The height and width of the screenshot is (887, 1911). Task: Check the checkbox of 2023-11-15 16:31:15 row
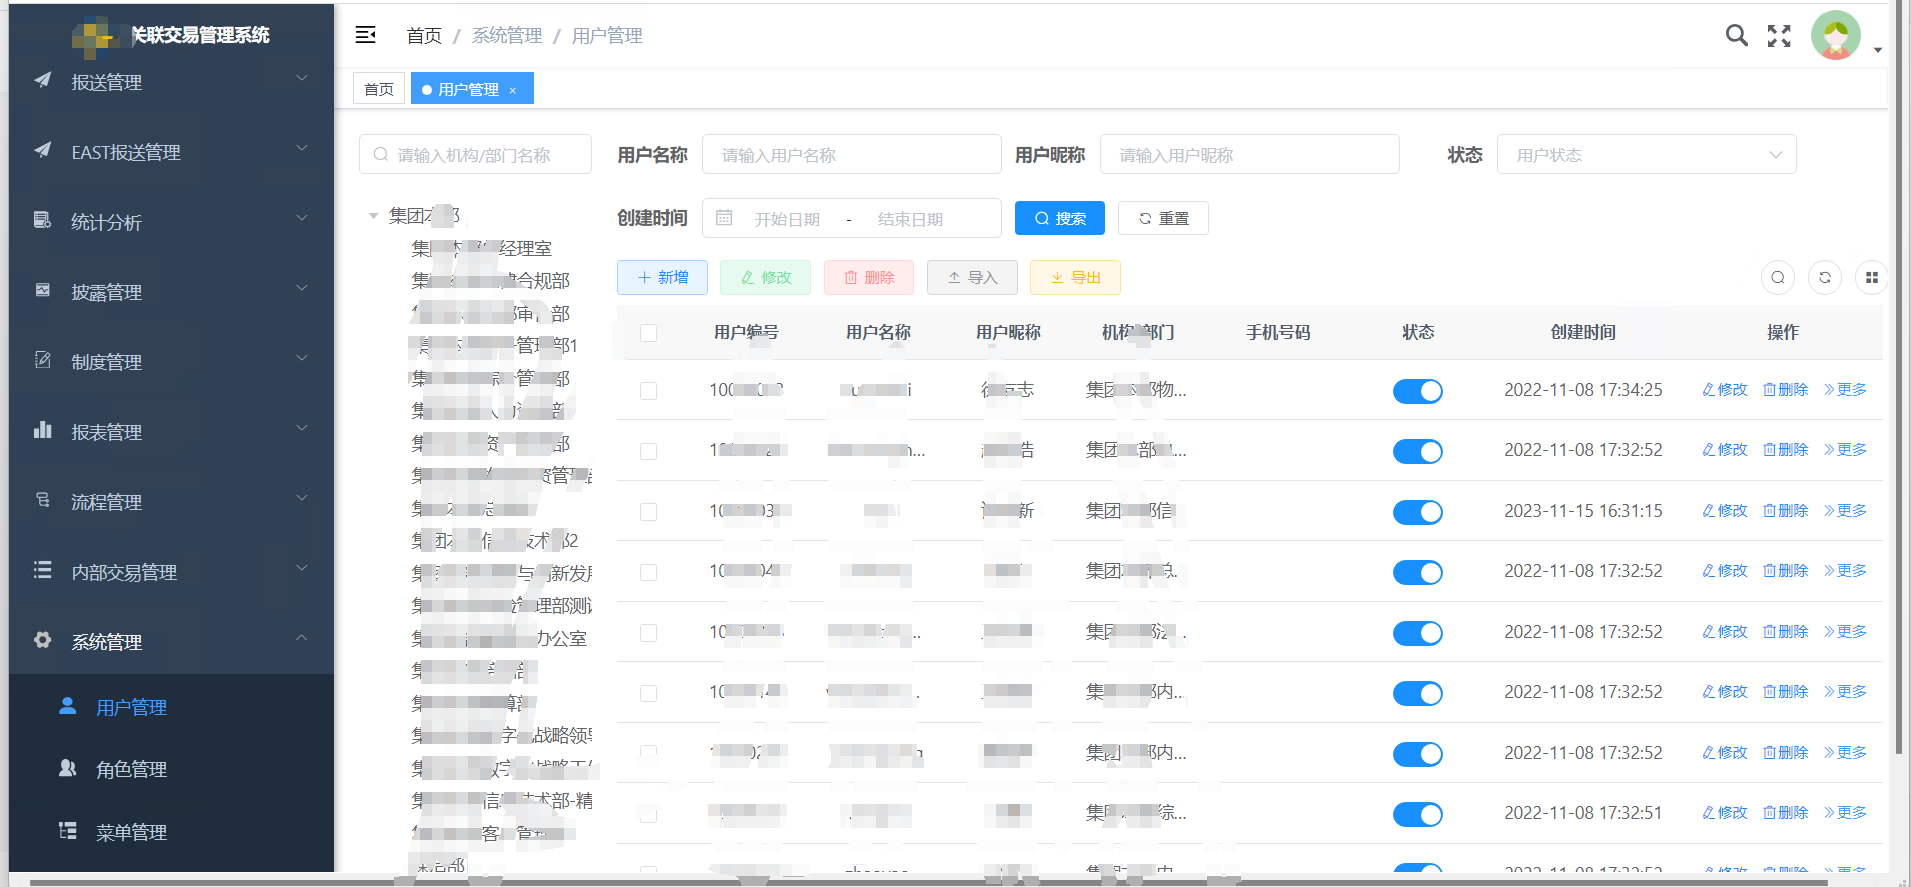[648, 512]
